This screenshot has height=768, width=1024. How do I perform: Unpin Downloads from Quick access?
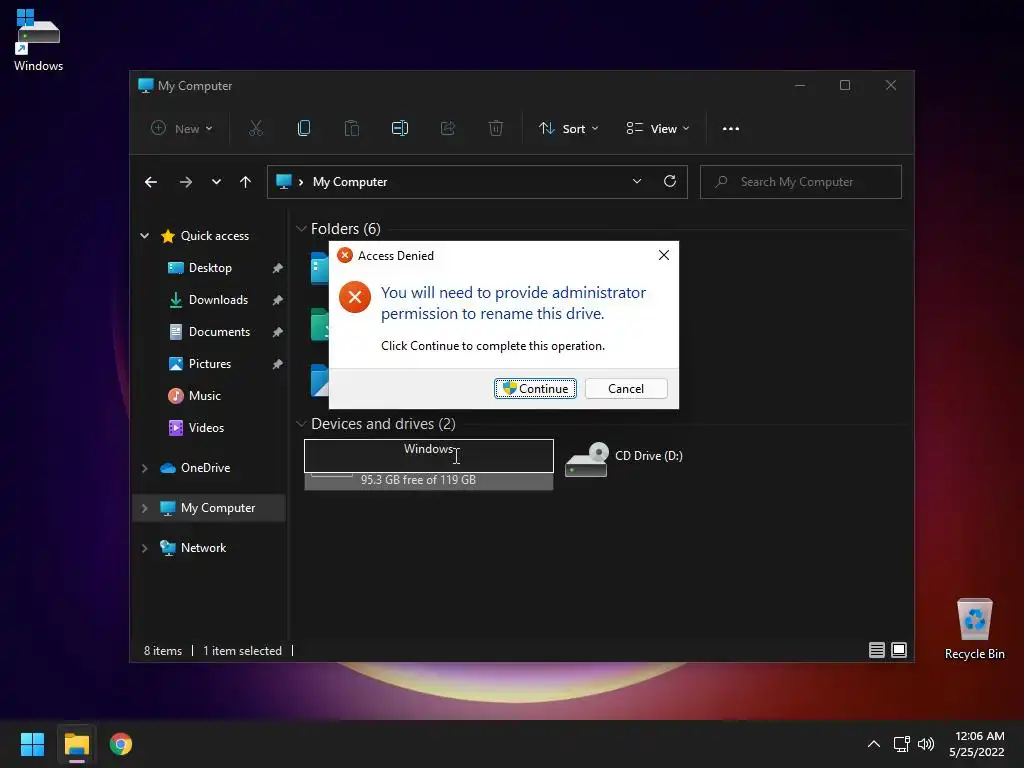tap(278, 300)
